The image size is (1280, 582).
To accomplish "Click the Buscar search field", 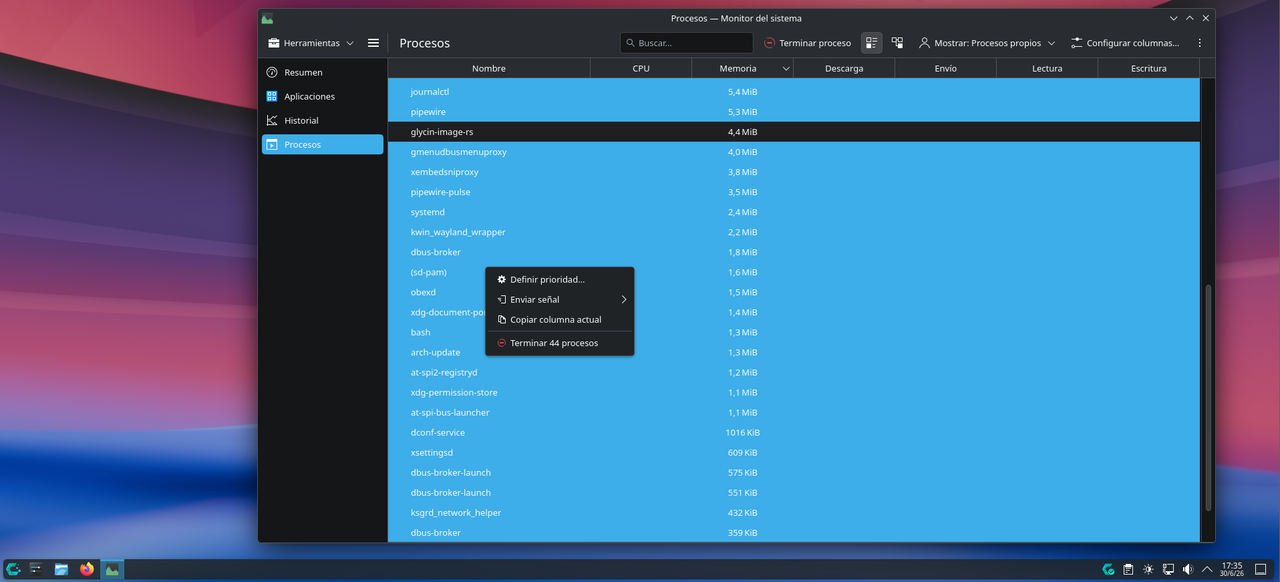I will point(686,43).
